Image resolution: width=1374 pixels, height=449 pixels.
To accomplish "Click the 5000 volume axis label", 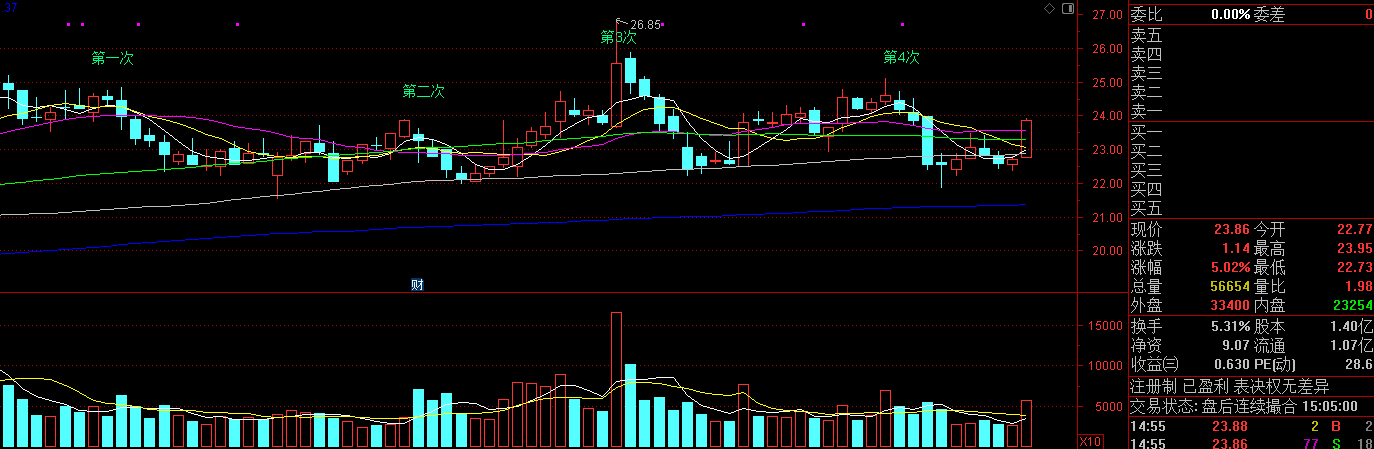I will [1108, 407].
